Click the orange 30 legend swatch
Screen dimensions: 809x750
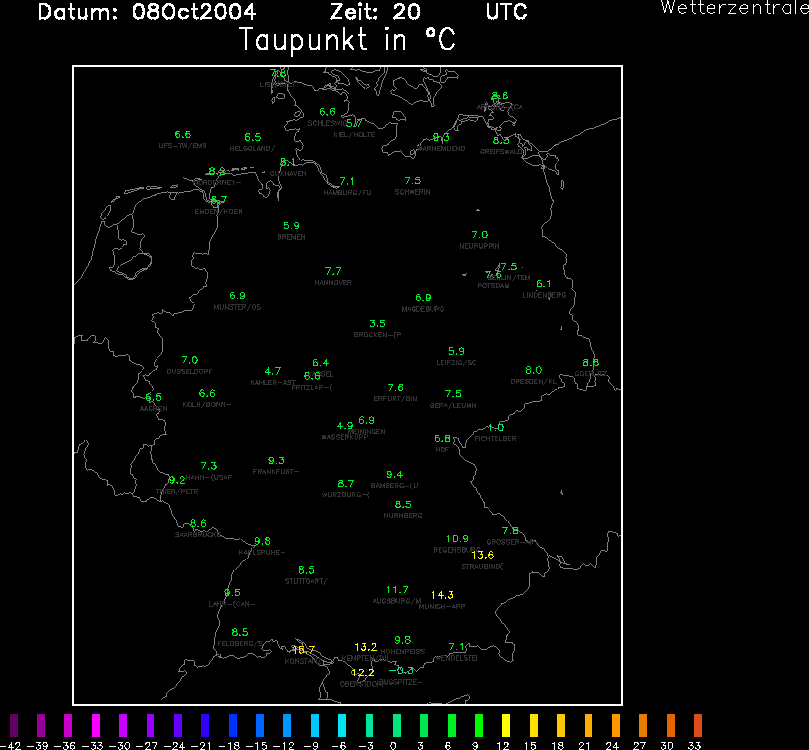coord(670,725)
